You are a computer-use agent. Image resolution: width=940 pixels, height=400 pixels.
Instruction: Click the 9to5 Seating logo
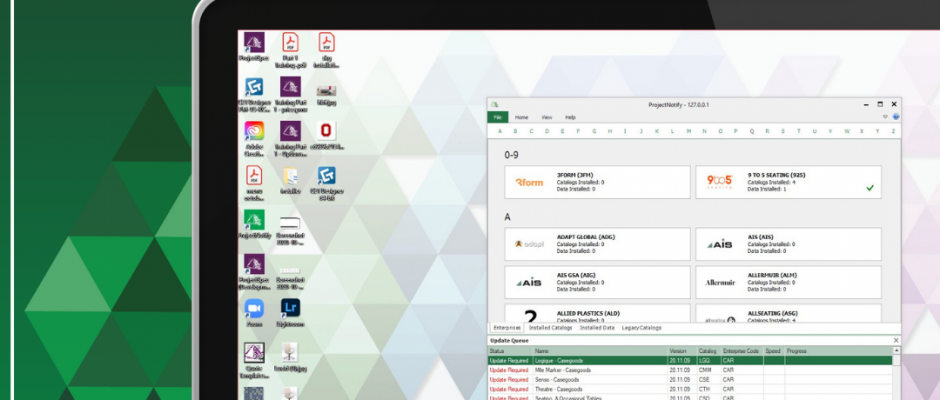pyautogui.click(x=719, y=182)
